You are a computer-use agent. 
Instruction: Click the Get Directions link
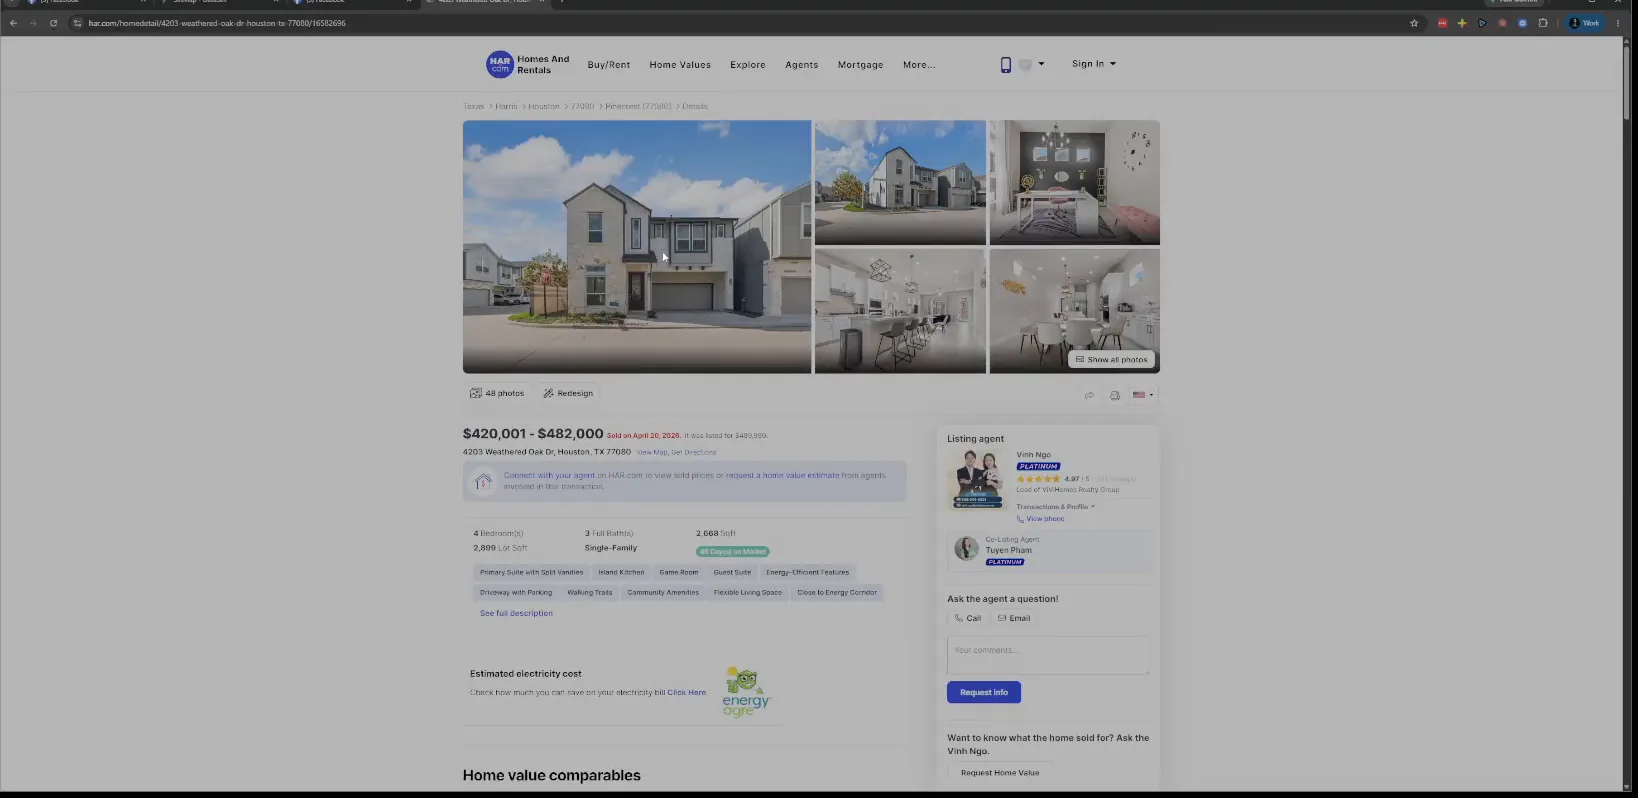tap(694, 452)
